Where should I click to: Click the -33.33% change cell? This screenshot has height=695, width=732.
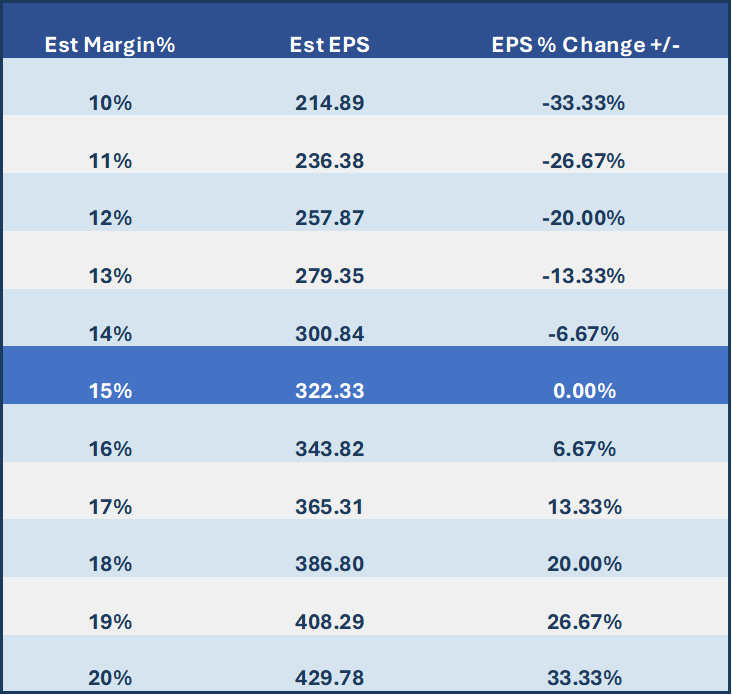586,103
